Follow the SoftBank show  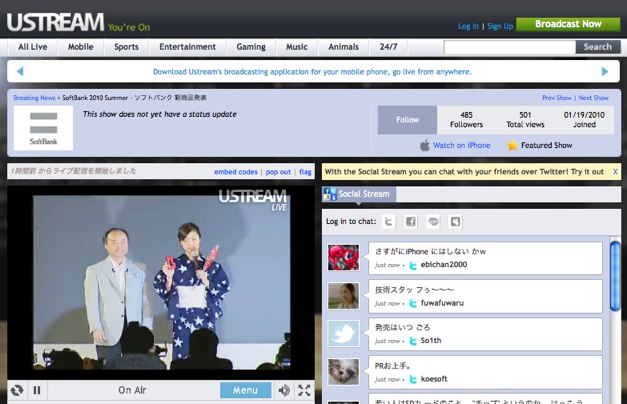coord(407,120)
